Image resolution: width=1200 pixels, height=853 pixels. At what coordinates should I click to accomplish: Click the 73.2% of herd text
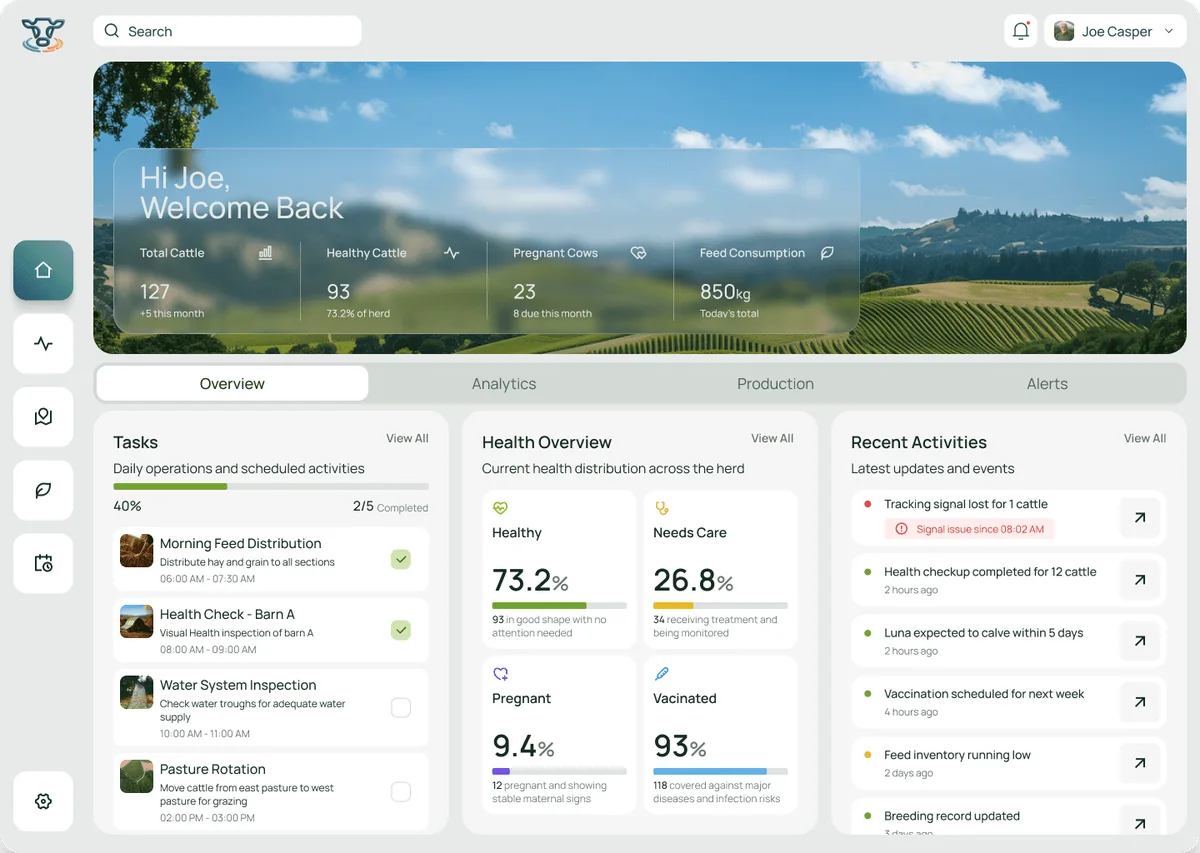coord(358,313)
